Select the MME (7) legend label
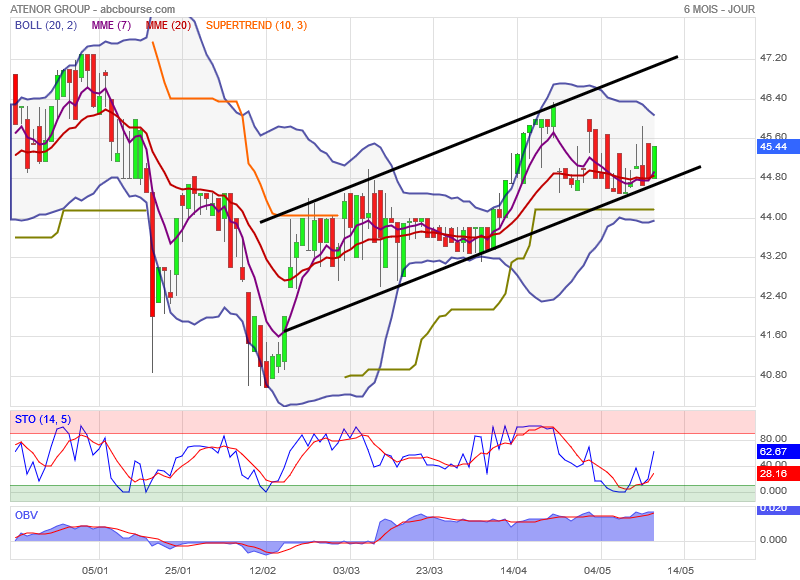The width and height of the screenshot is (800, 580). (112, 25)
